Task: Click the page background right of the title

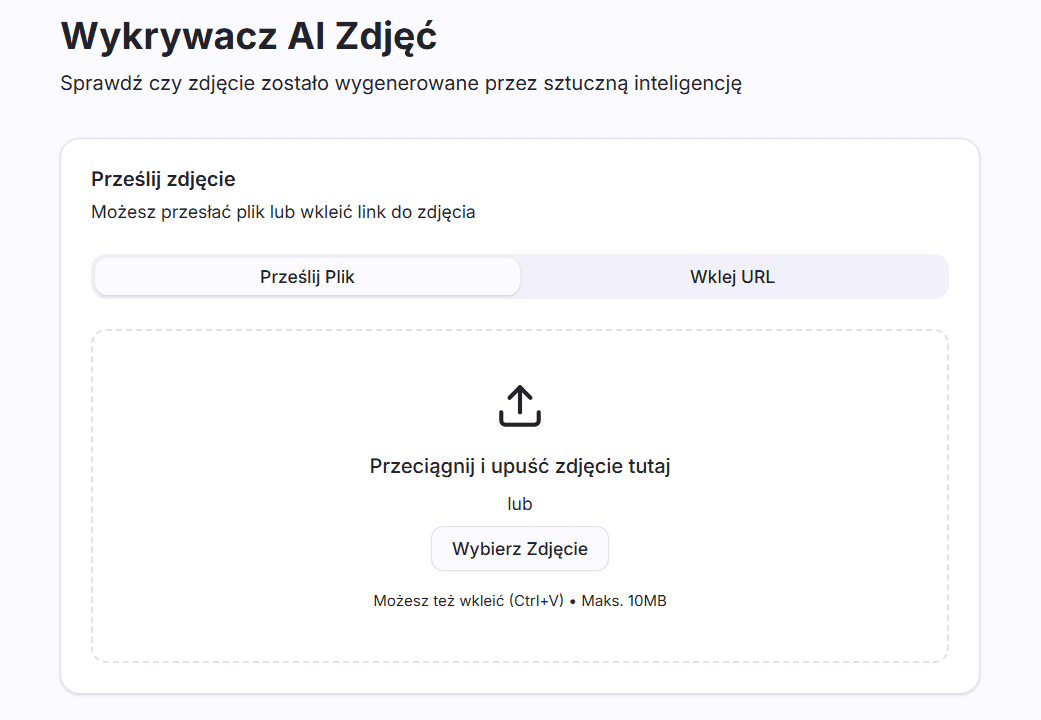Action: click(750, 36)
